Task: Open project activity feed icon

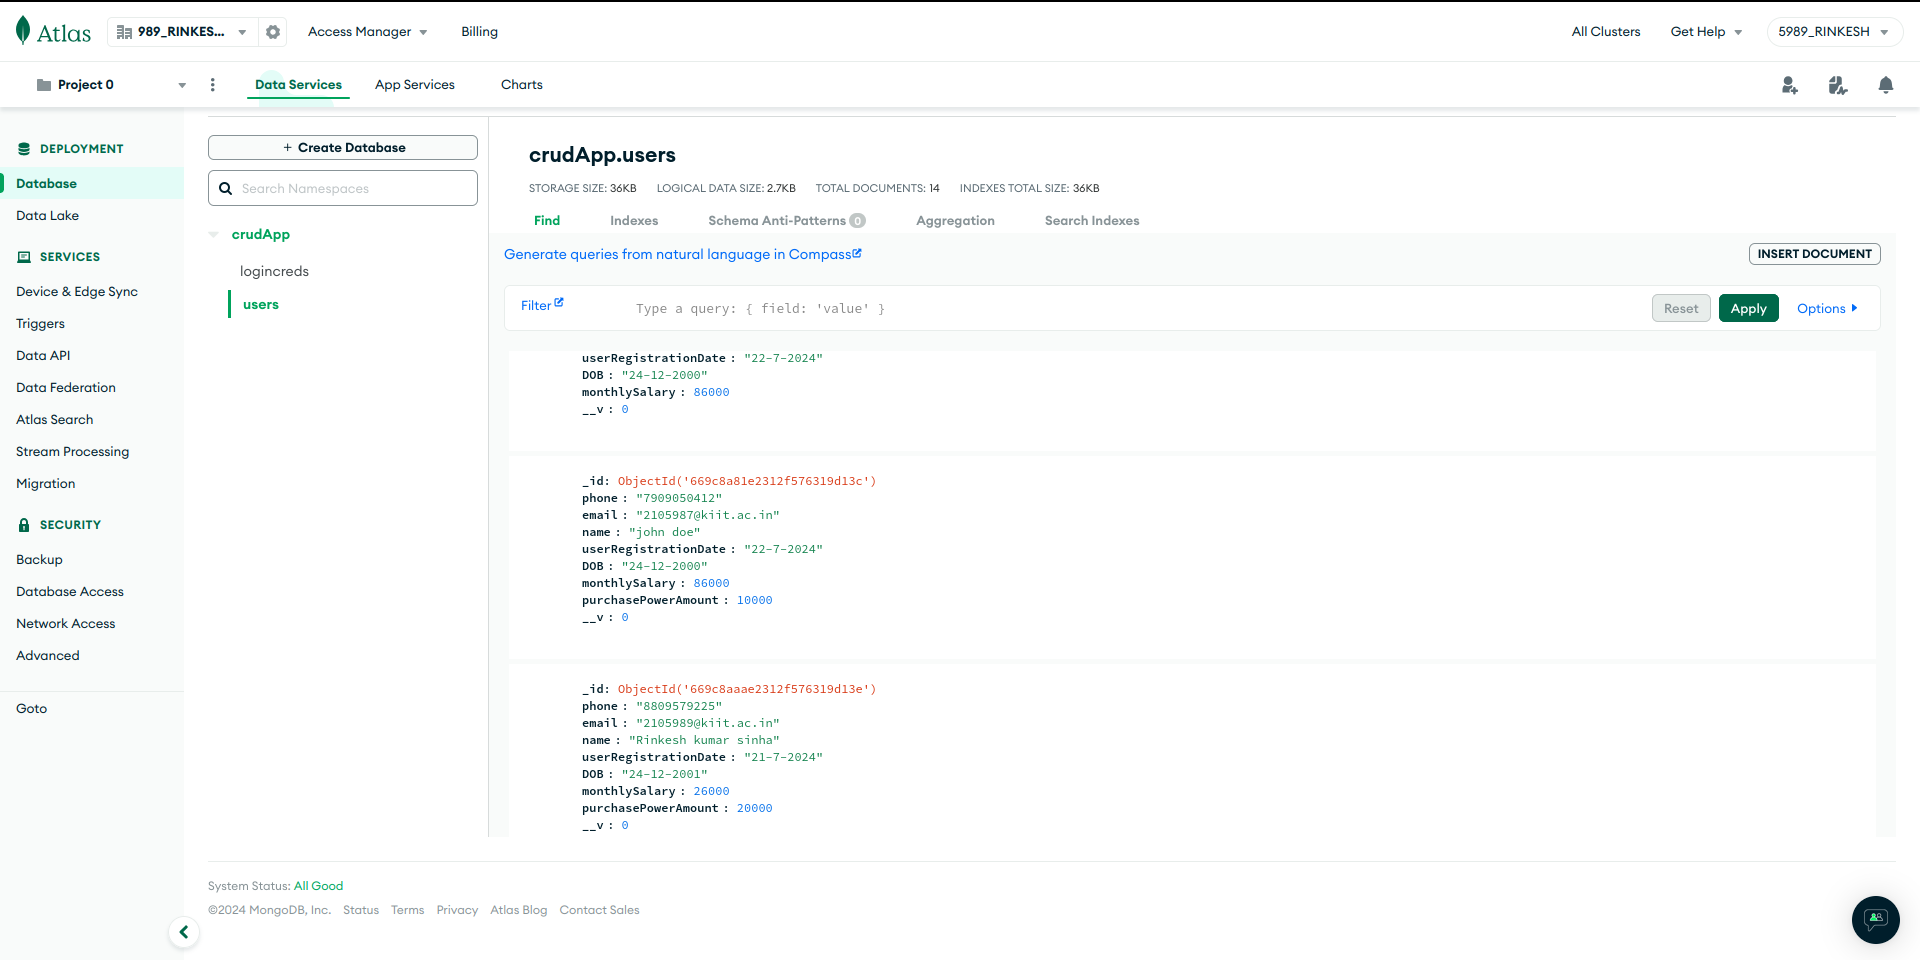Action: (1838, 85)
